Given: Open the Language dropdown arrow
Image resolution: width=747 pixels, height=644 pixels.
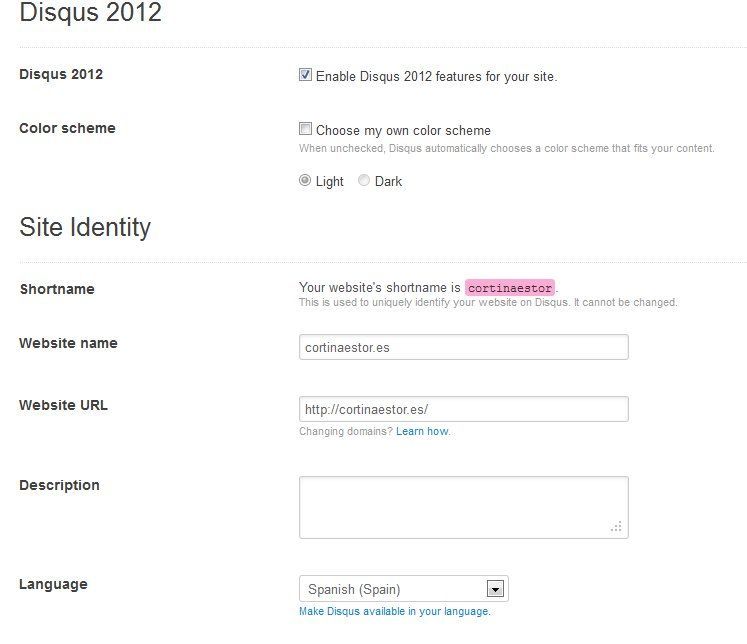Looking at the screenshot, I should [x=495, y=589].
